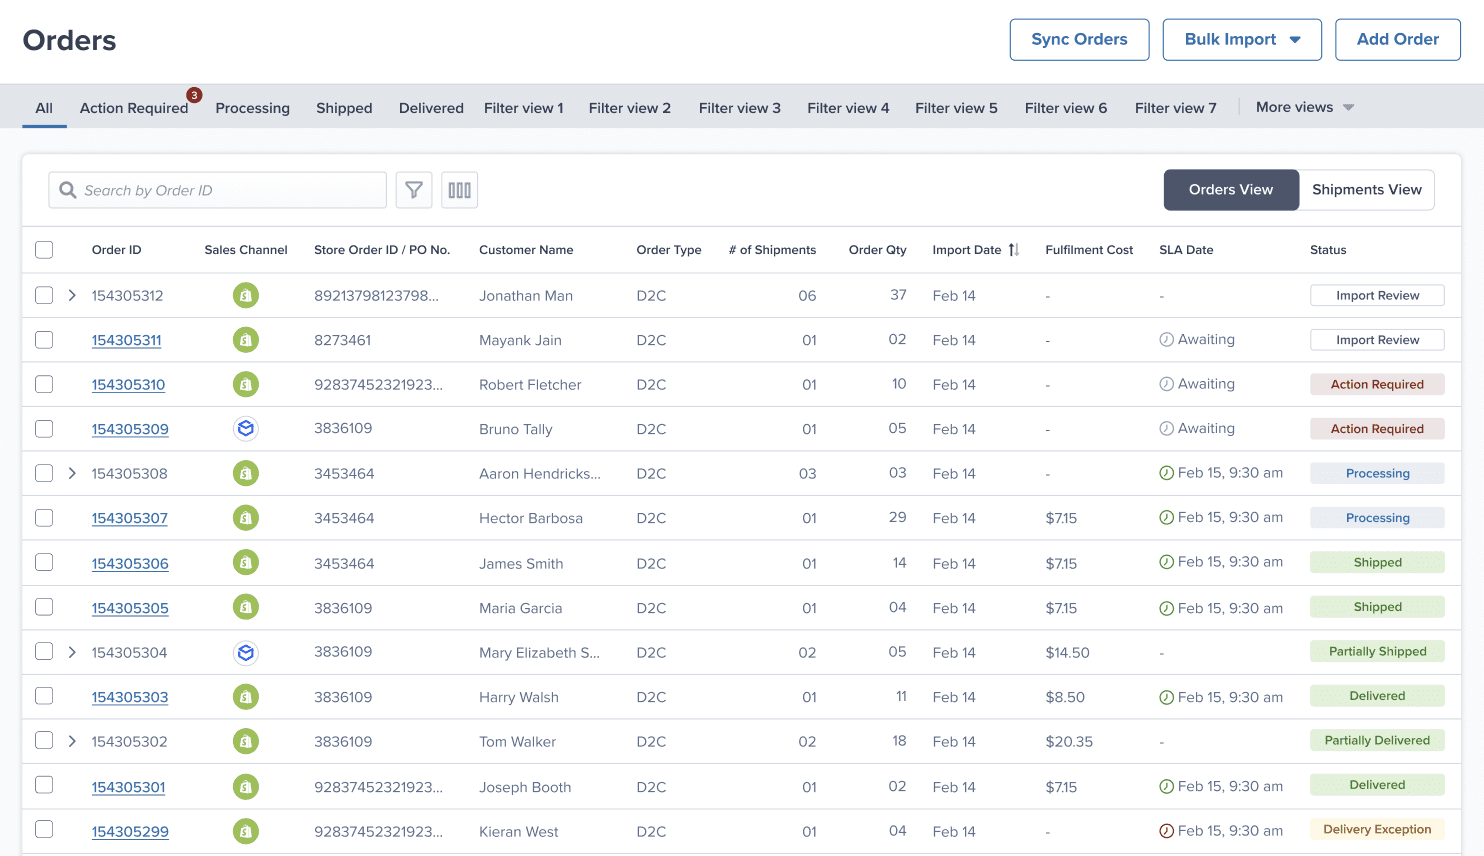Screen dimensions: 1484x856
Task: Select the checkbox for order 154305303
Action: [44, 696]
